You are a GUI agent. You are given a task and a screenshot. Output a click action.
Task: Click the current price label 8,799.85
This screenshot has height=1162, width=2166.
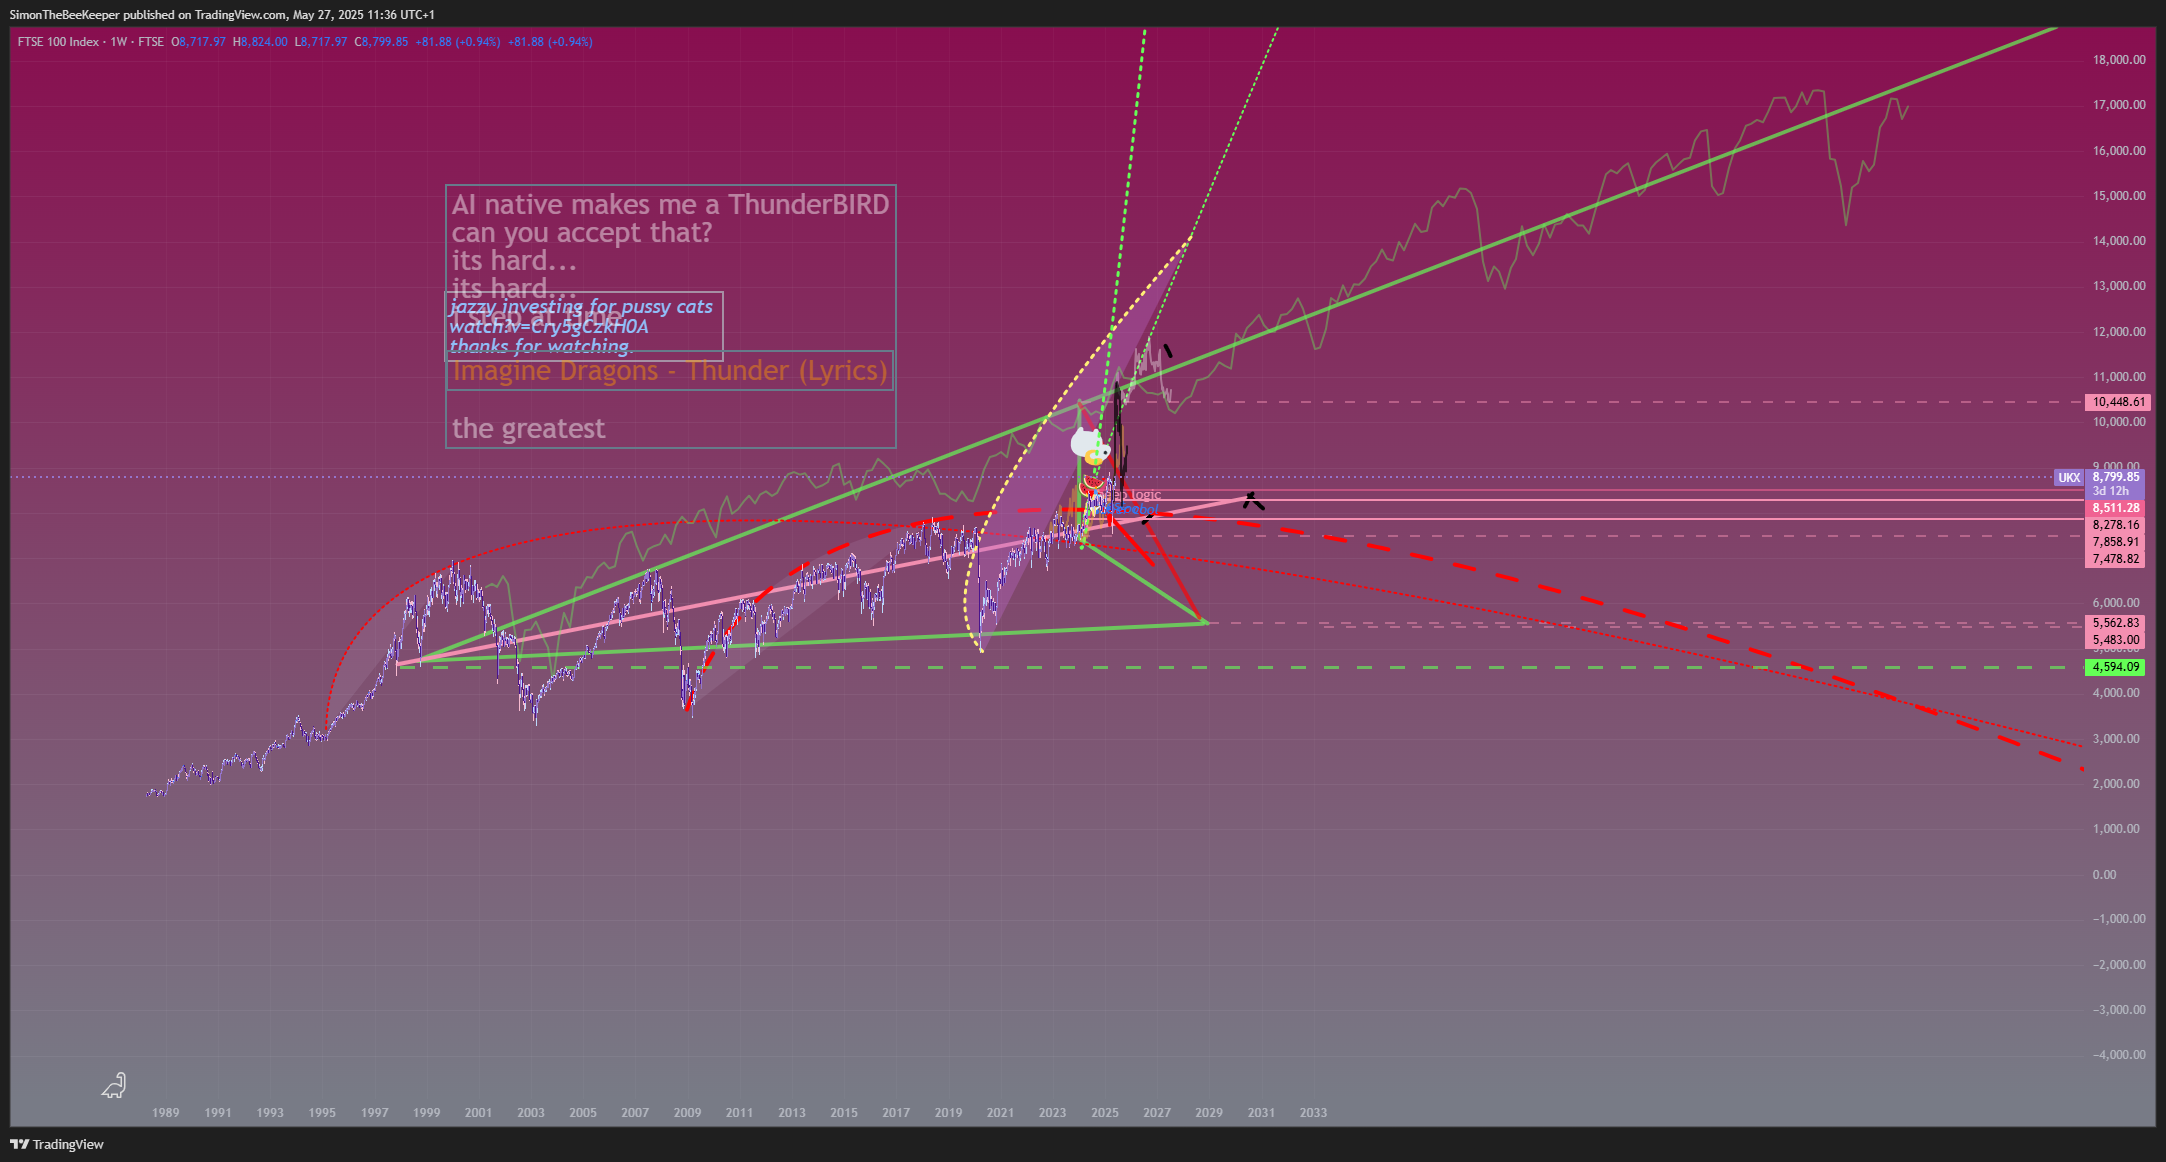click(x=2116, y=477)
